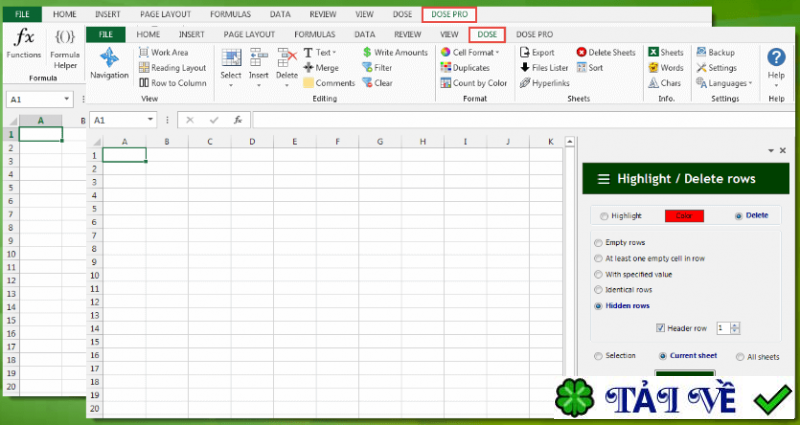Viewport: 800px width, 425px height.
Task: Open the Name Box dropdown in front window
Action: [x=150, y=120]
